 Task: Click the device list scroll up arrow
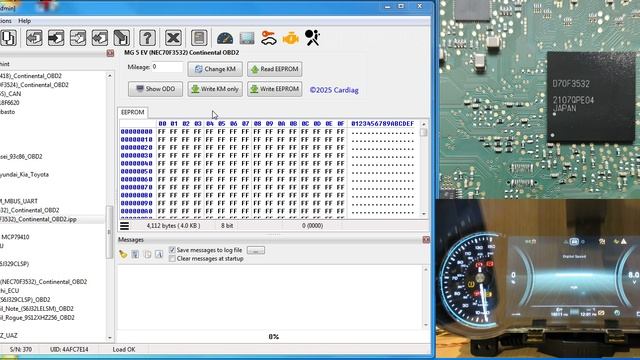coord(109,76)
